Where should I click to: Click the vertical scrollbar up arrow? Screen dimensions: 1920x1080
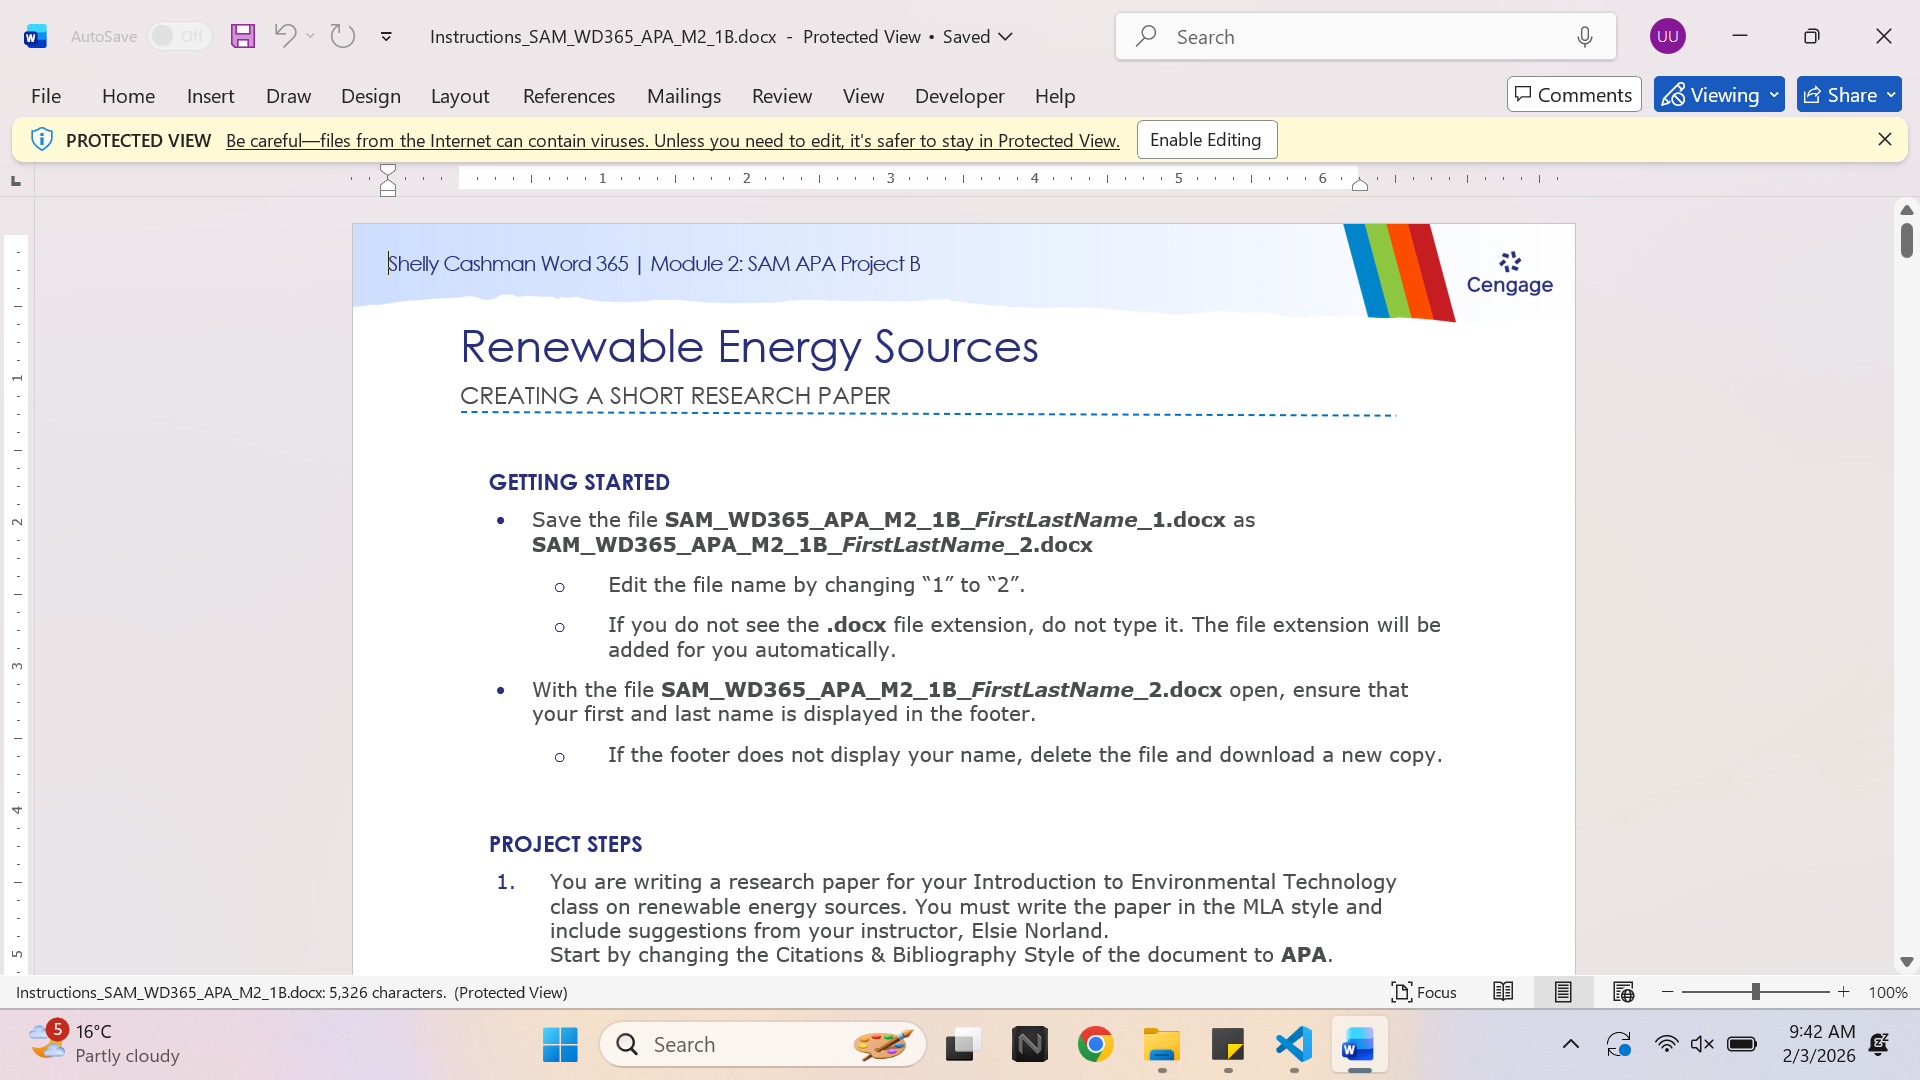point(1907,210)
